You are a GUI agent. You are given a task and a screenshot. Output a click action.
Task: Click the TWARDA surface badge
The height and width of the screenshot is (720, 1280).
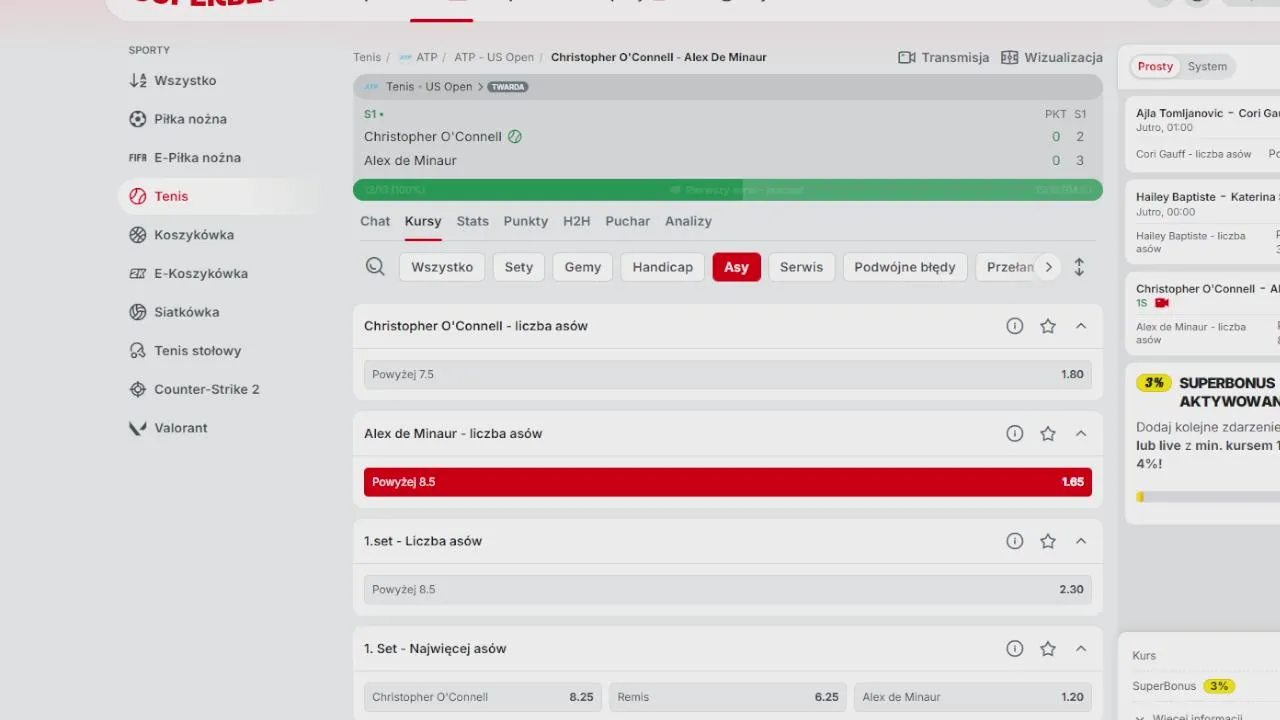(x=508, y=87)
